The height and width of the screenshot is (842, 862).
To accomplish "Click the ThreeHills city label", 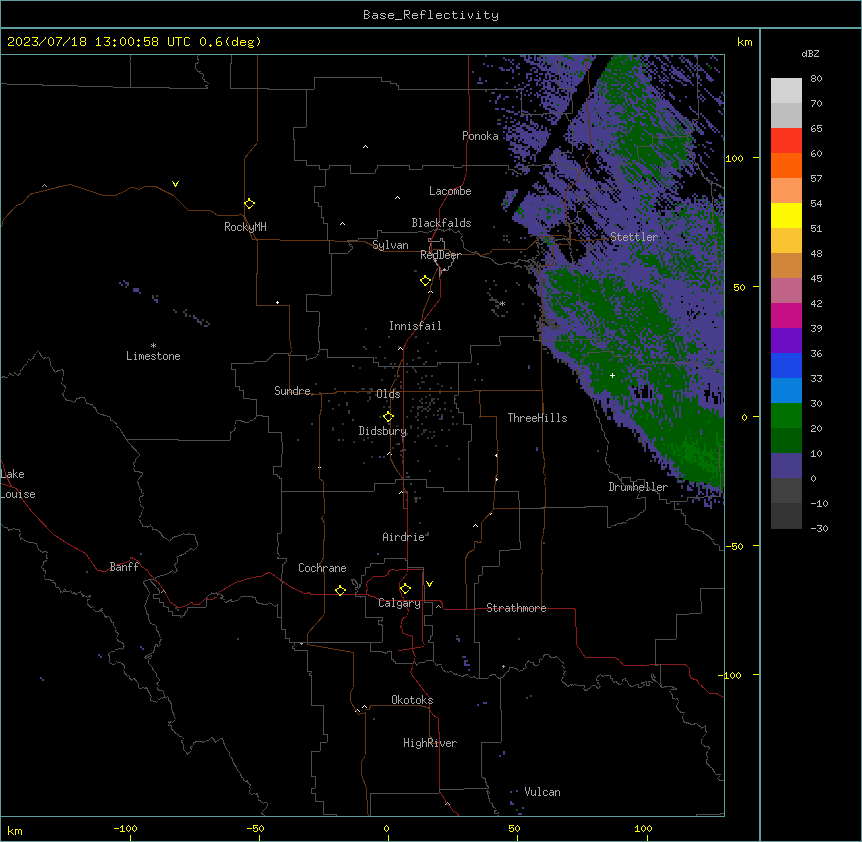I will point(537,418).
